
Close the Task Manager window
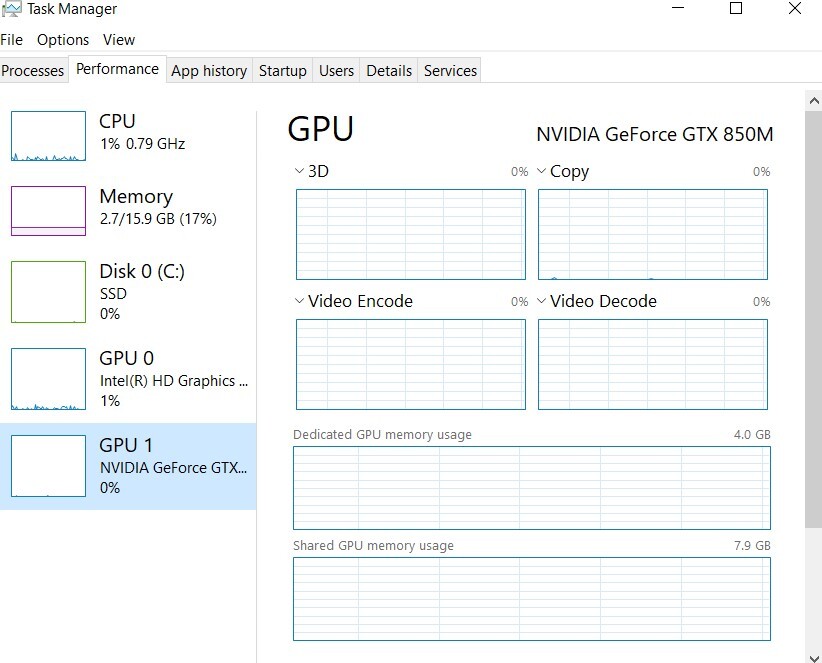(x=795, y=8)
